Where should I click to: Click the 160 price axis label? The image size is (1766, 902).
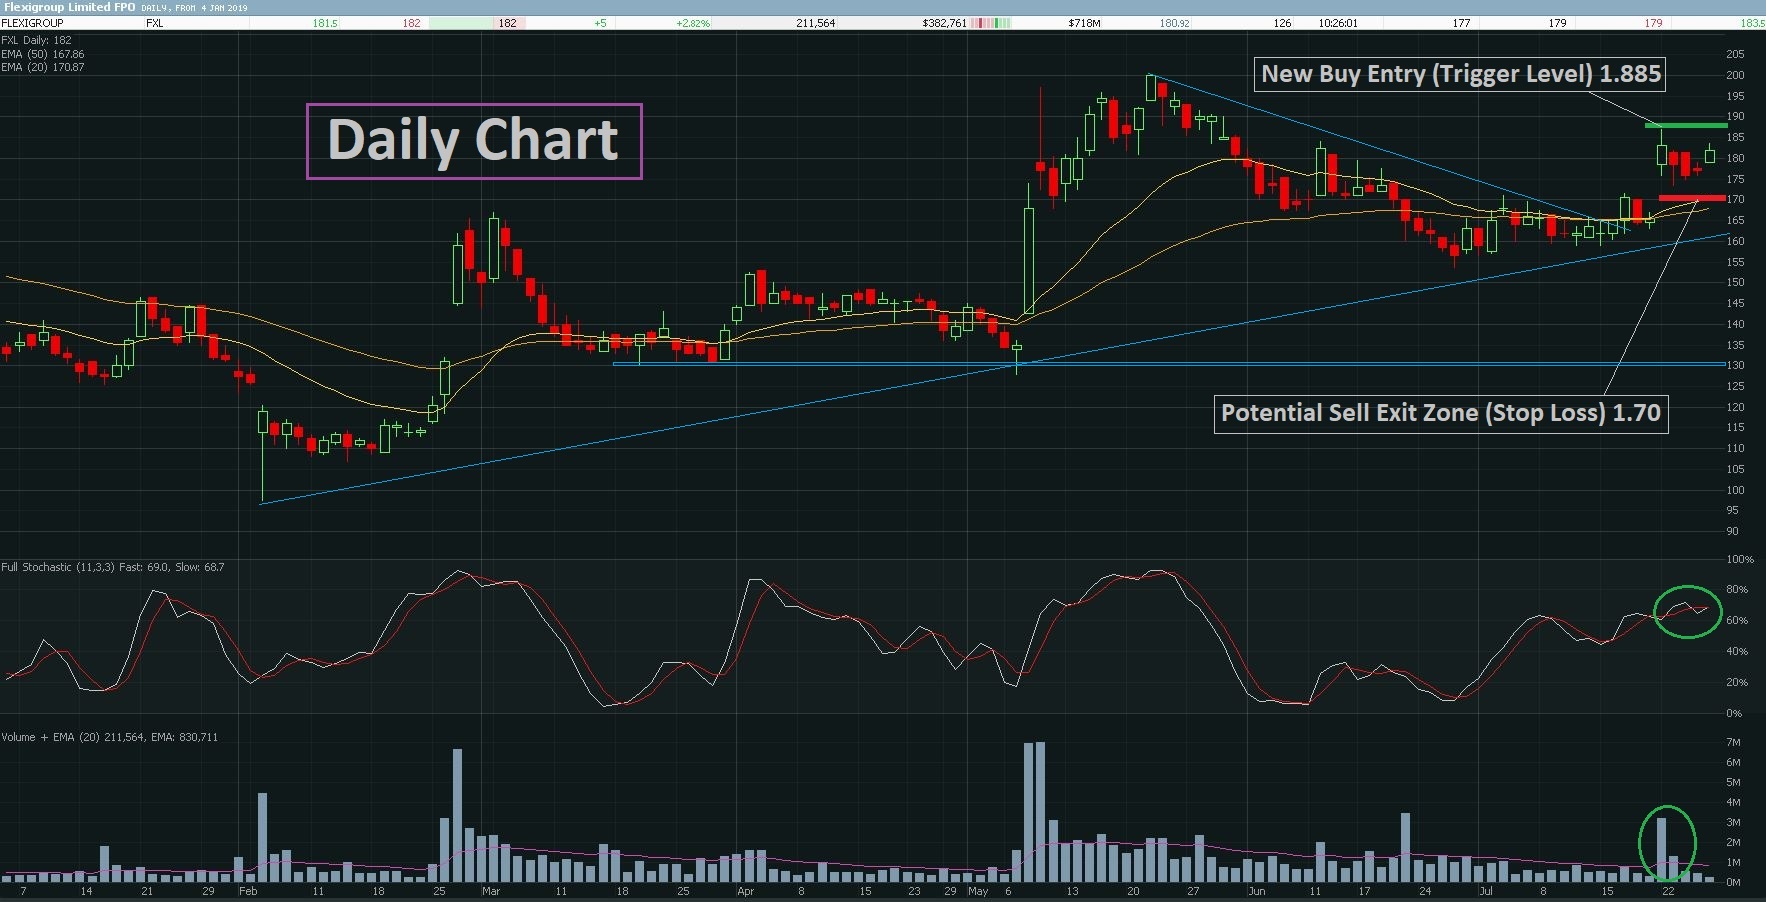(1735, 241)
